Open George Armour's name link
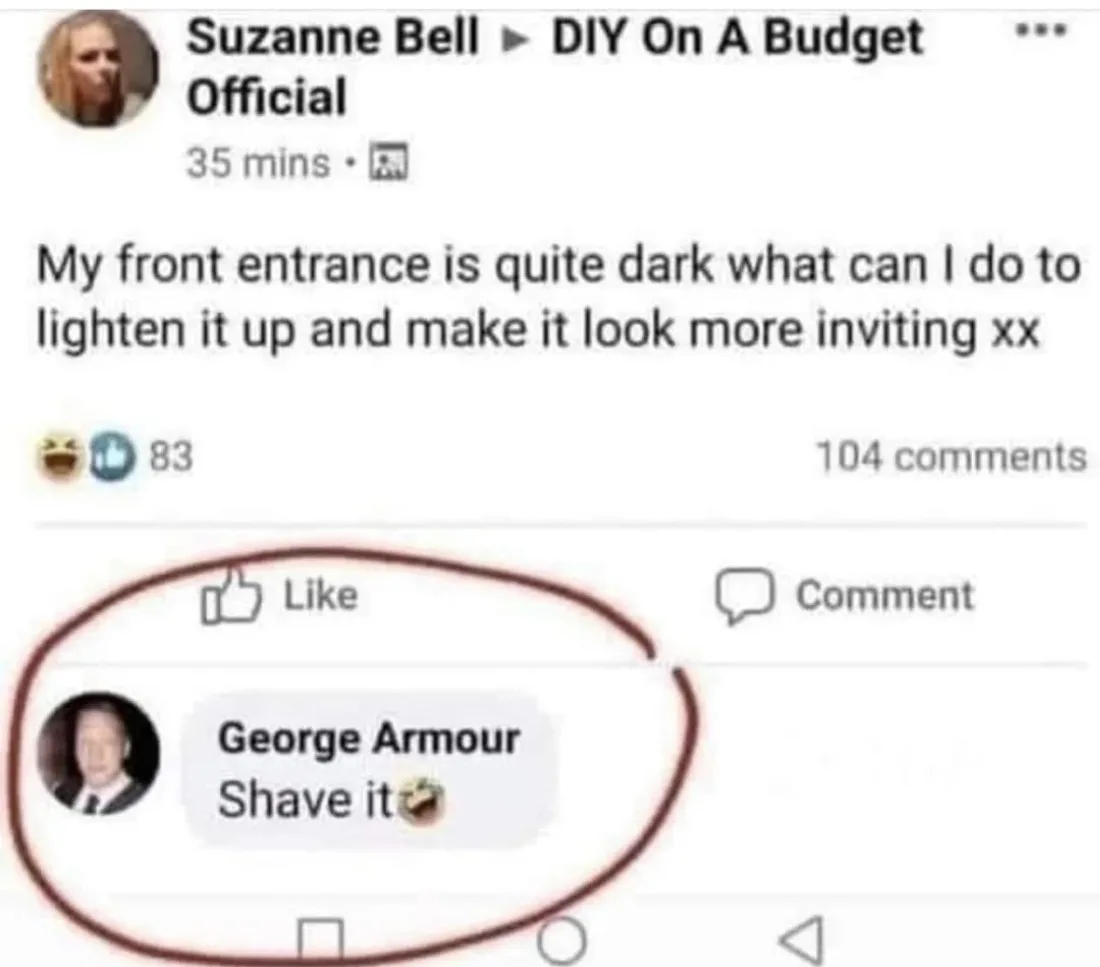This screenshot has height=967, width=1100. point(369,738)
